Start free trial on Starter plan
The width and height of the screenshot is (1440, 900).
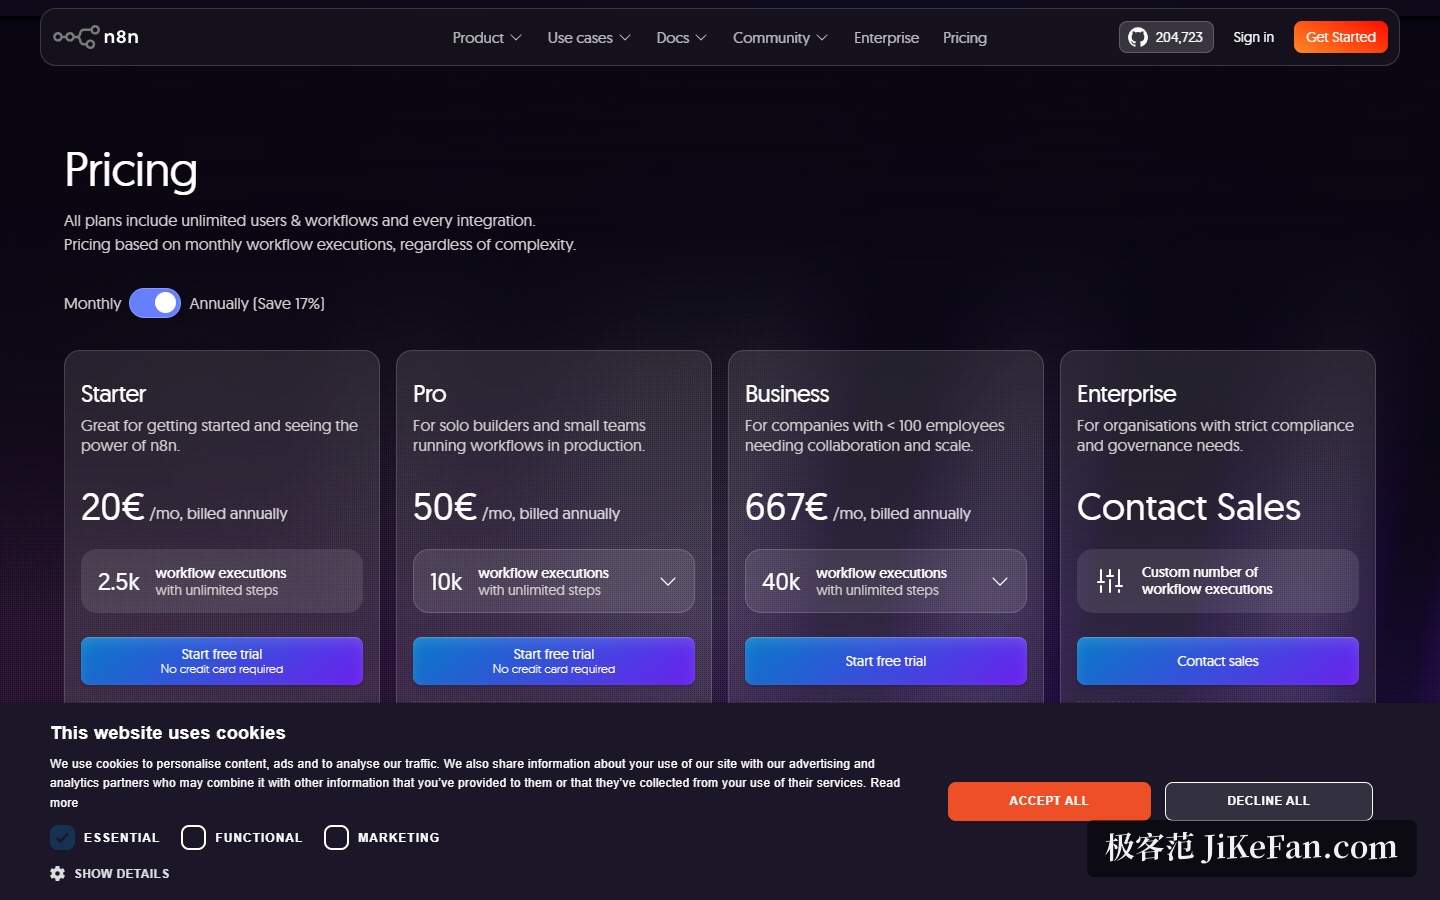coord(222,661)
